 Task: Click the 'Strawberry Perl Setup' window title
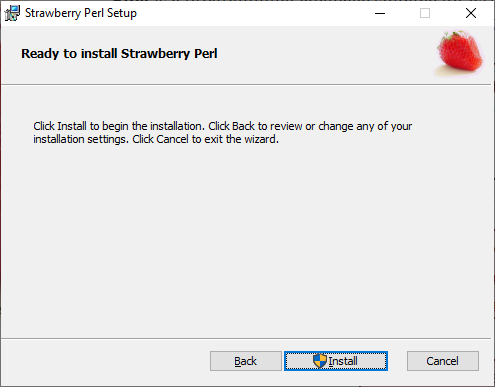coord(81,13)
